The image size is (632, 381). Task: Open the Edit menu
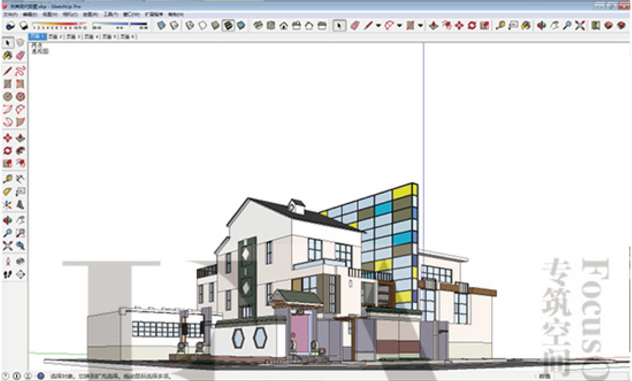(29, 15)
